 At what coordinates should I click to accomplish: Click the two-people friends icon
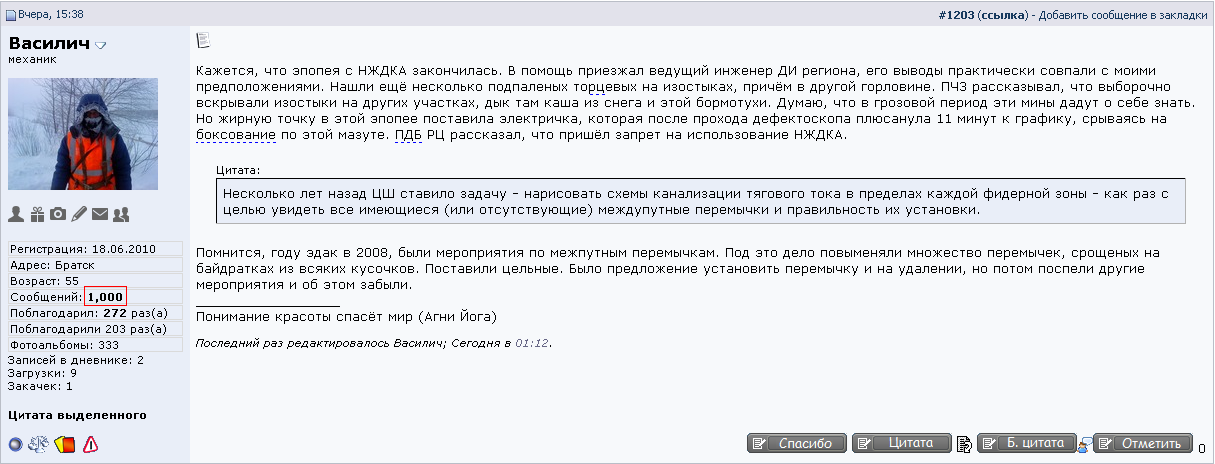click(121, 214)
